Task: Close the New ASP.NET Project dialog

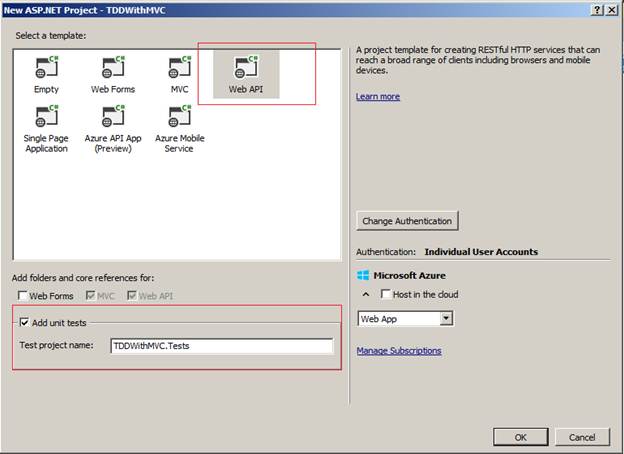Action: [612, 10]
